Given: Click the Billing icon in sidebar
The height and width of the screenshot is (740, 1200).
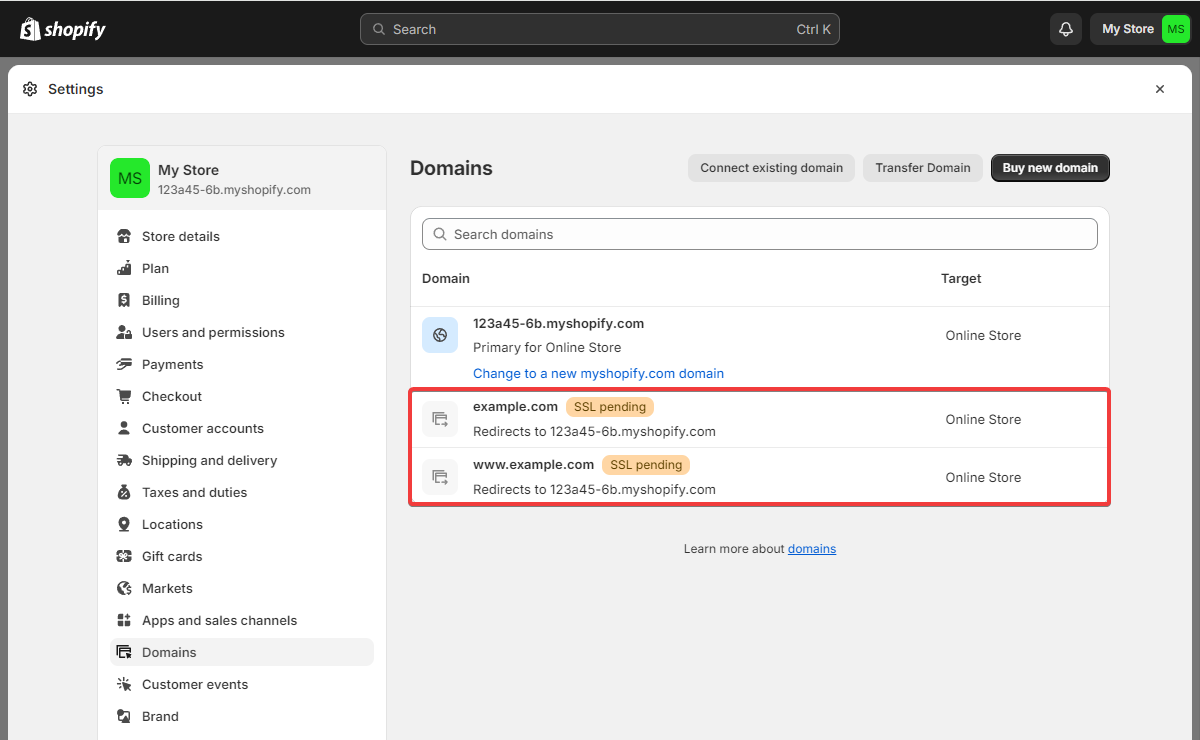Looking at the screenshot, I should click(x=124, y=300).
